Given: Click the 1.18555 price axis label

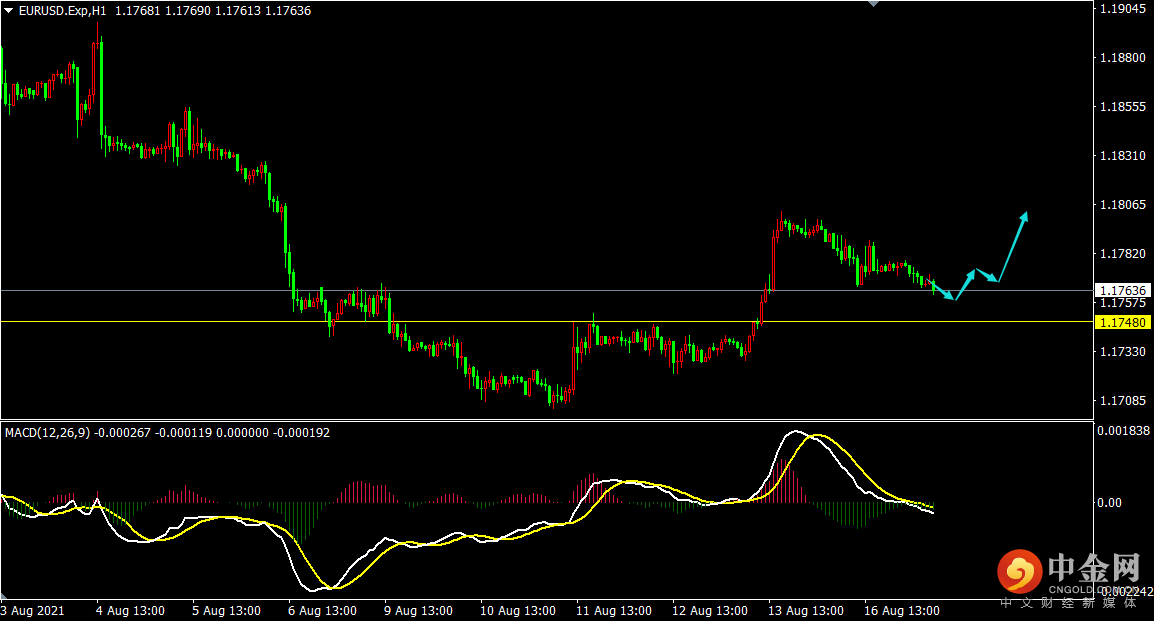Looking at the screenshot, I should (1122, 107).
